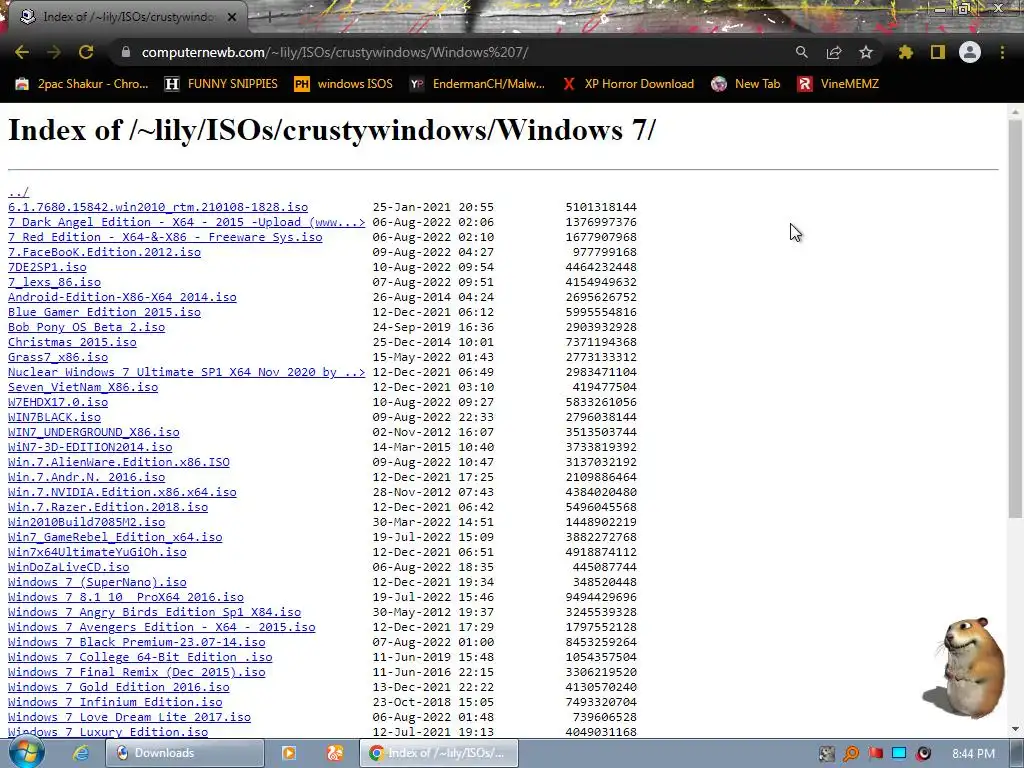Download Win.7.Razer.Edition.2018.iso
The image size is (1024, 768).
point(108,507)
